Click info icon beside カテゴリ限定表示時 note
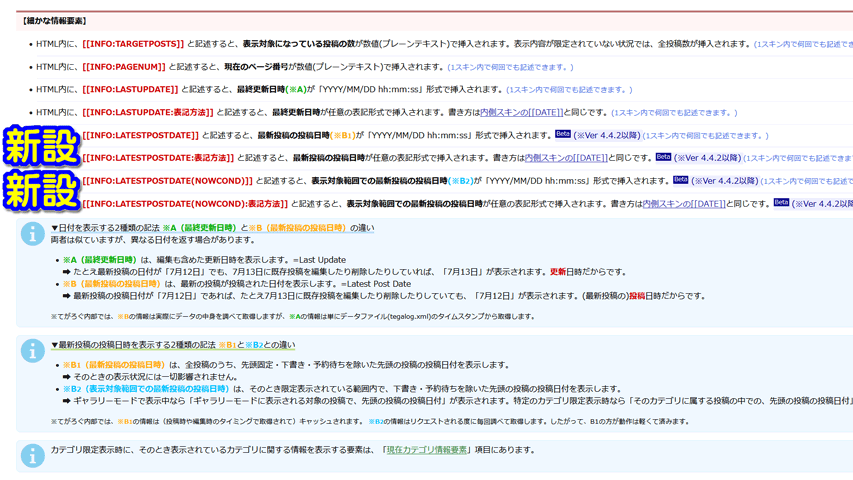 coord(33,456)
